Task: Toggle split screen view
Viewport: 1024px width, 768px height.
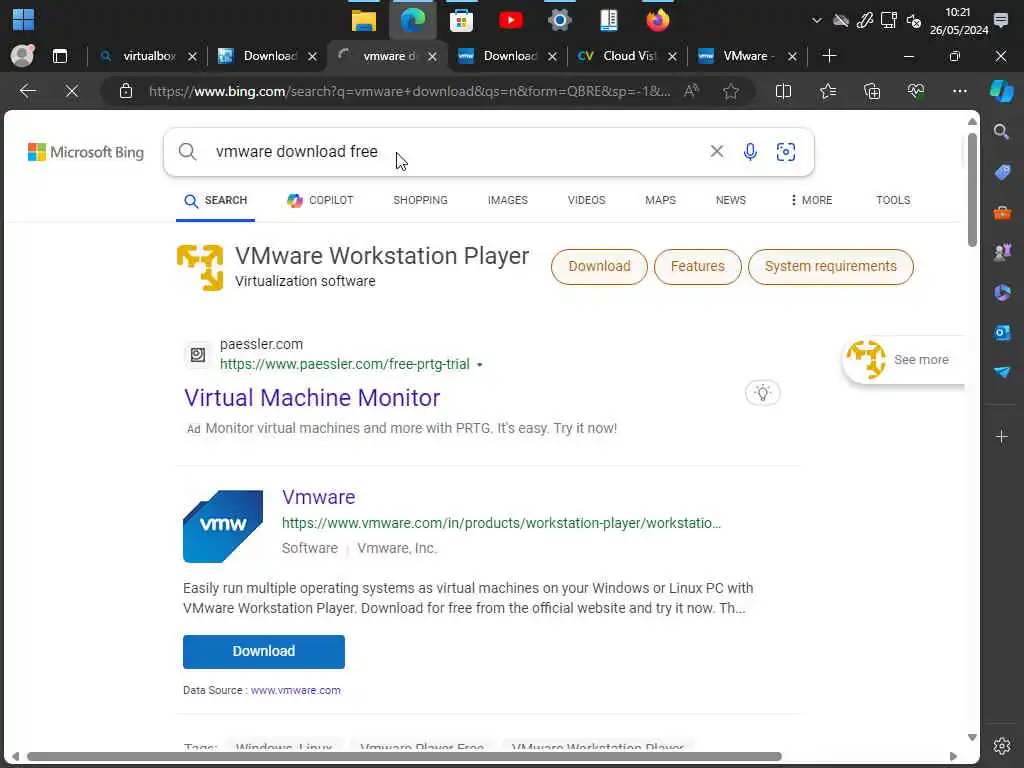Action: pyautogui.click(x=783, y=91)
